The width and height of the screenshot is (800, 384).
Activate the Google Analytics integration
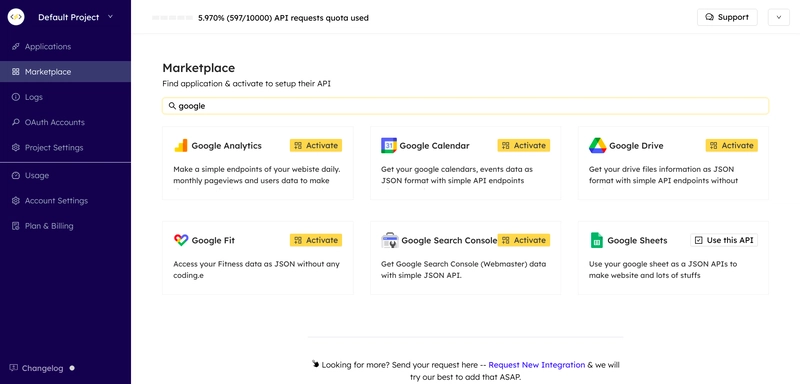click(316, 145)
